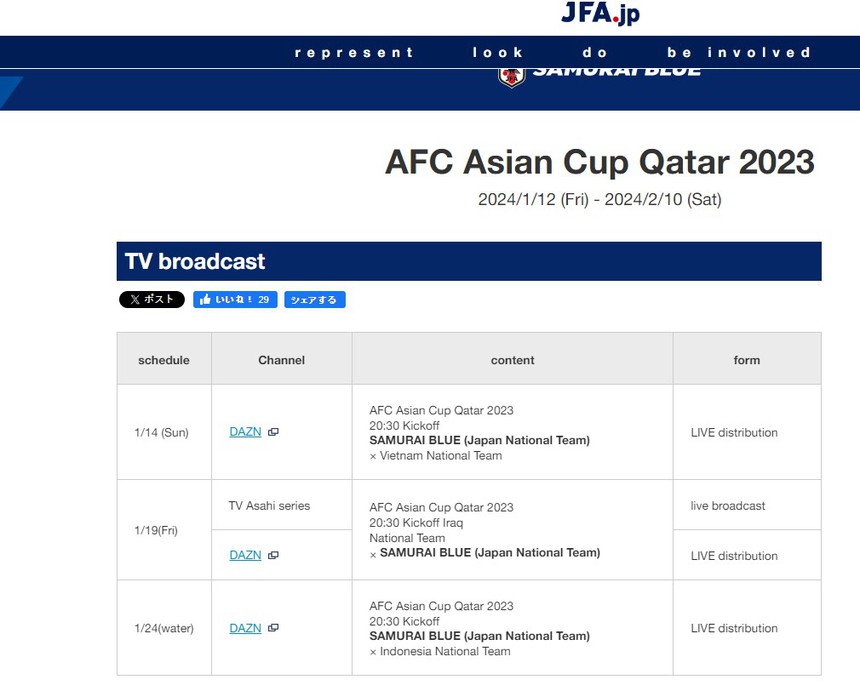860x691 pixels.
Task: Click the "AFC Asian Cup Qatar 2023" page title
Action: click(x=599, y=162)
